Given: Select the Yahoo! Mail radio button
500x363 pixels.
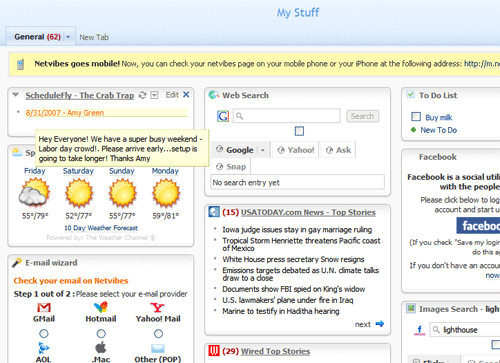Looking at the screenshot, I should (158, 333).
